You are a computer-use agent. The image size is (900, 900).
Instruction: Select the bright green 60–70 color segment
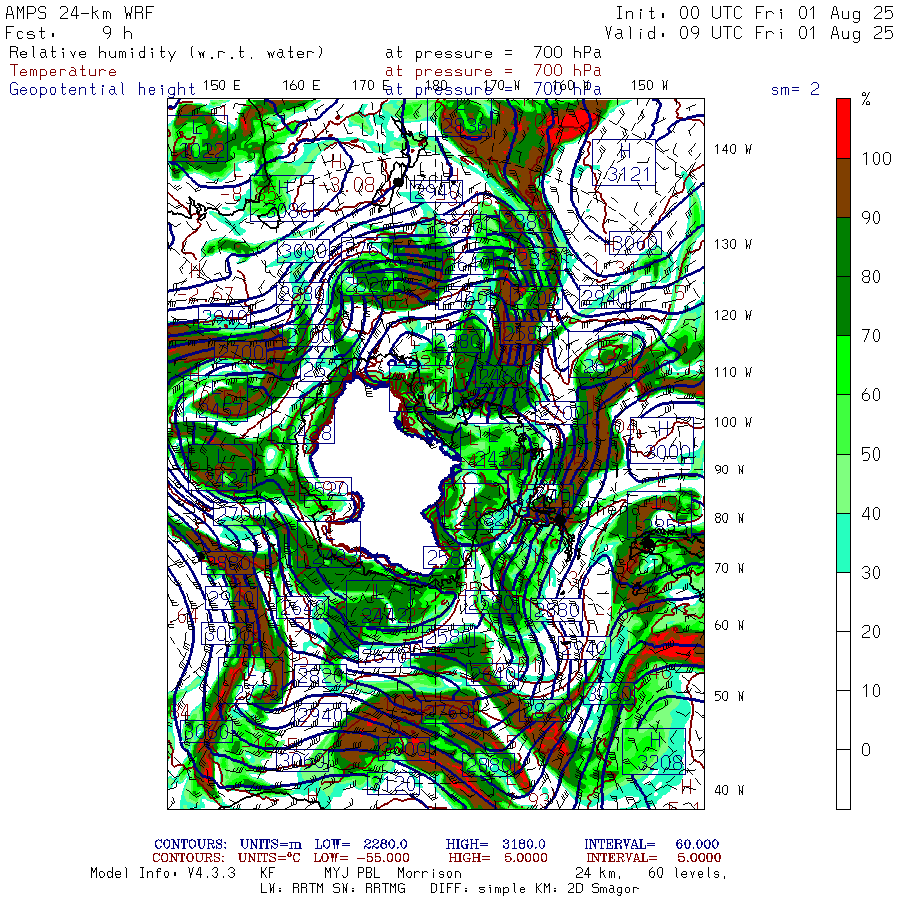[843, 365]
